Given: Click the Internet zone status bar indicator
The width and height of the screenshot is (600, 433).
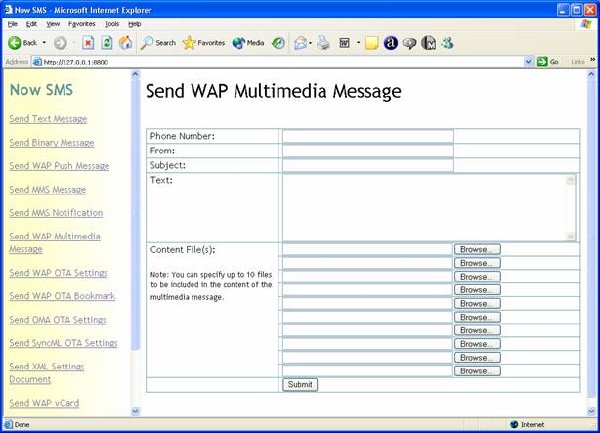Looking at the screenshot, I should coord(527,425).
